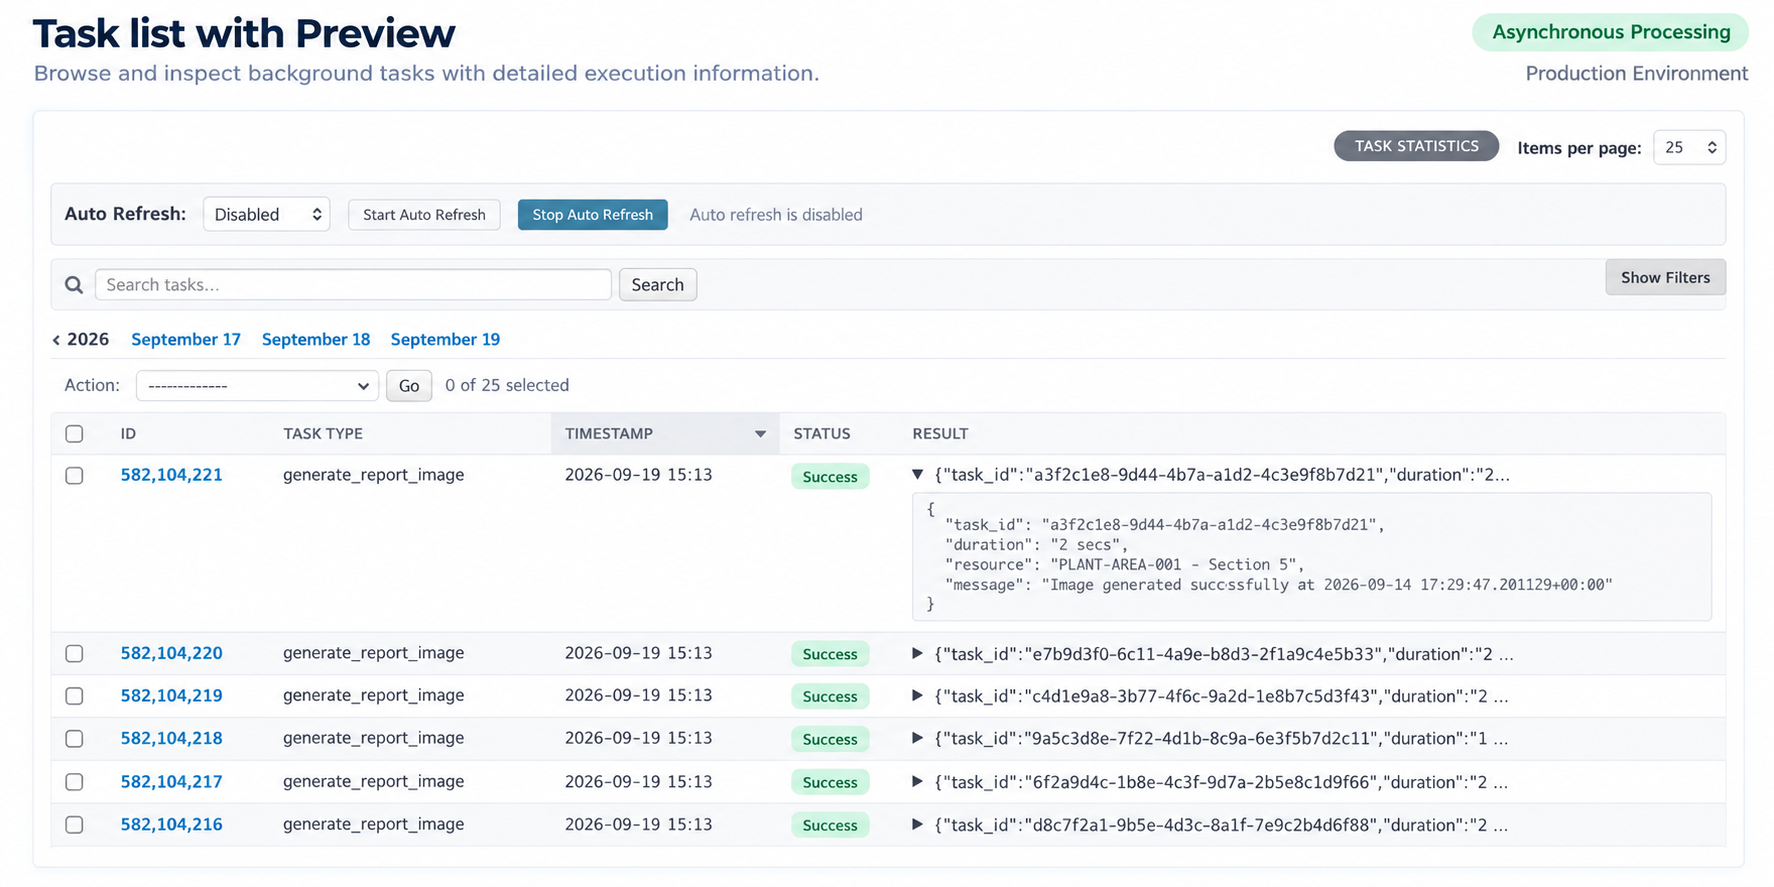Click Start Auto Refresh
Viewport: 1774px width, 887px height.
tap(424, 215)
